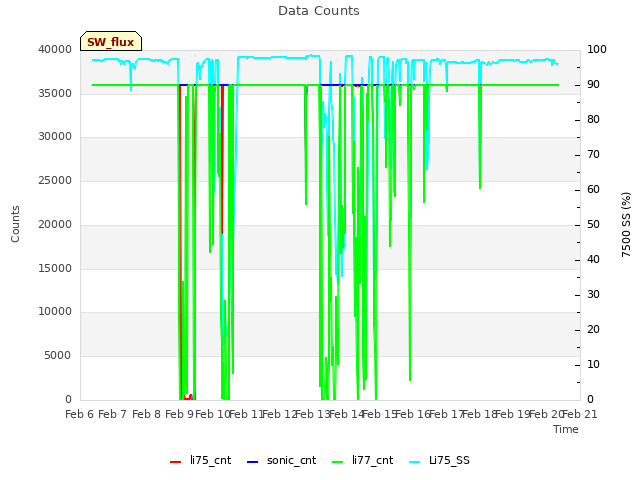
Task: Click the 100 tick on right axis
Action: click(597, 49)
